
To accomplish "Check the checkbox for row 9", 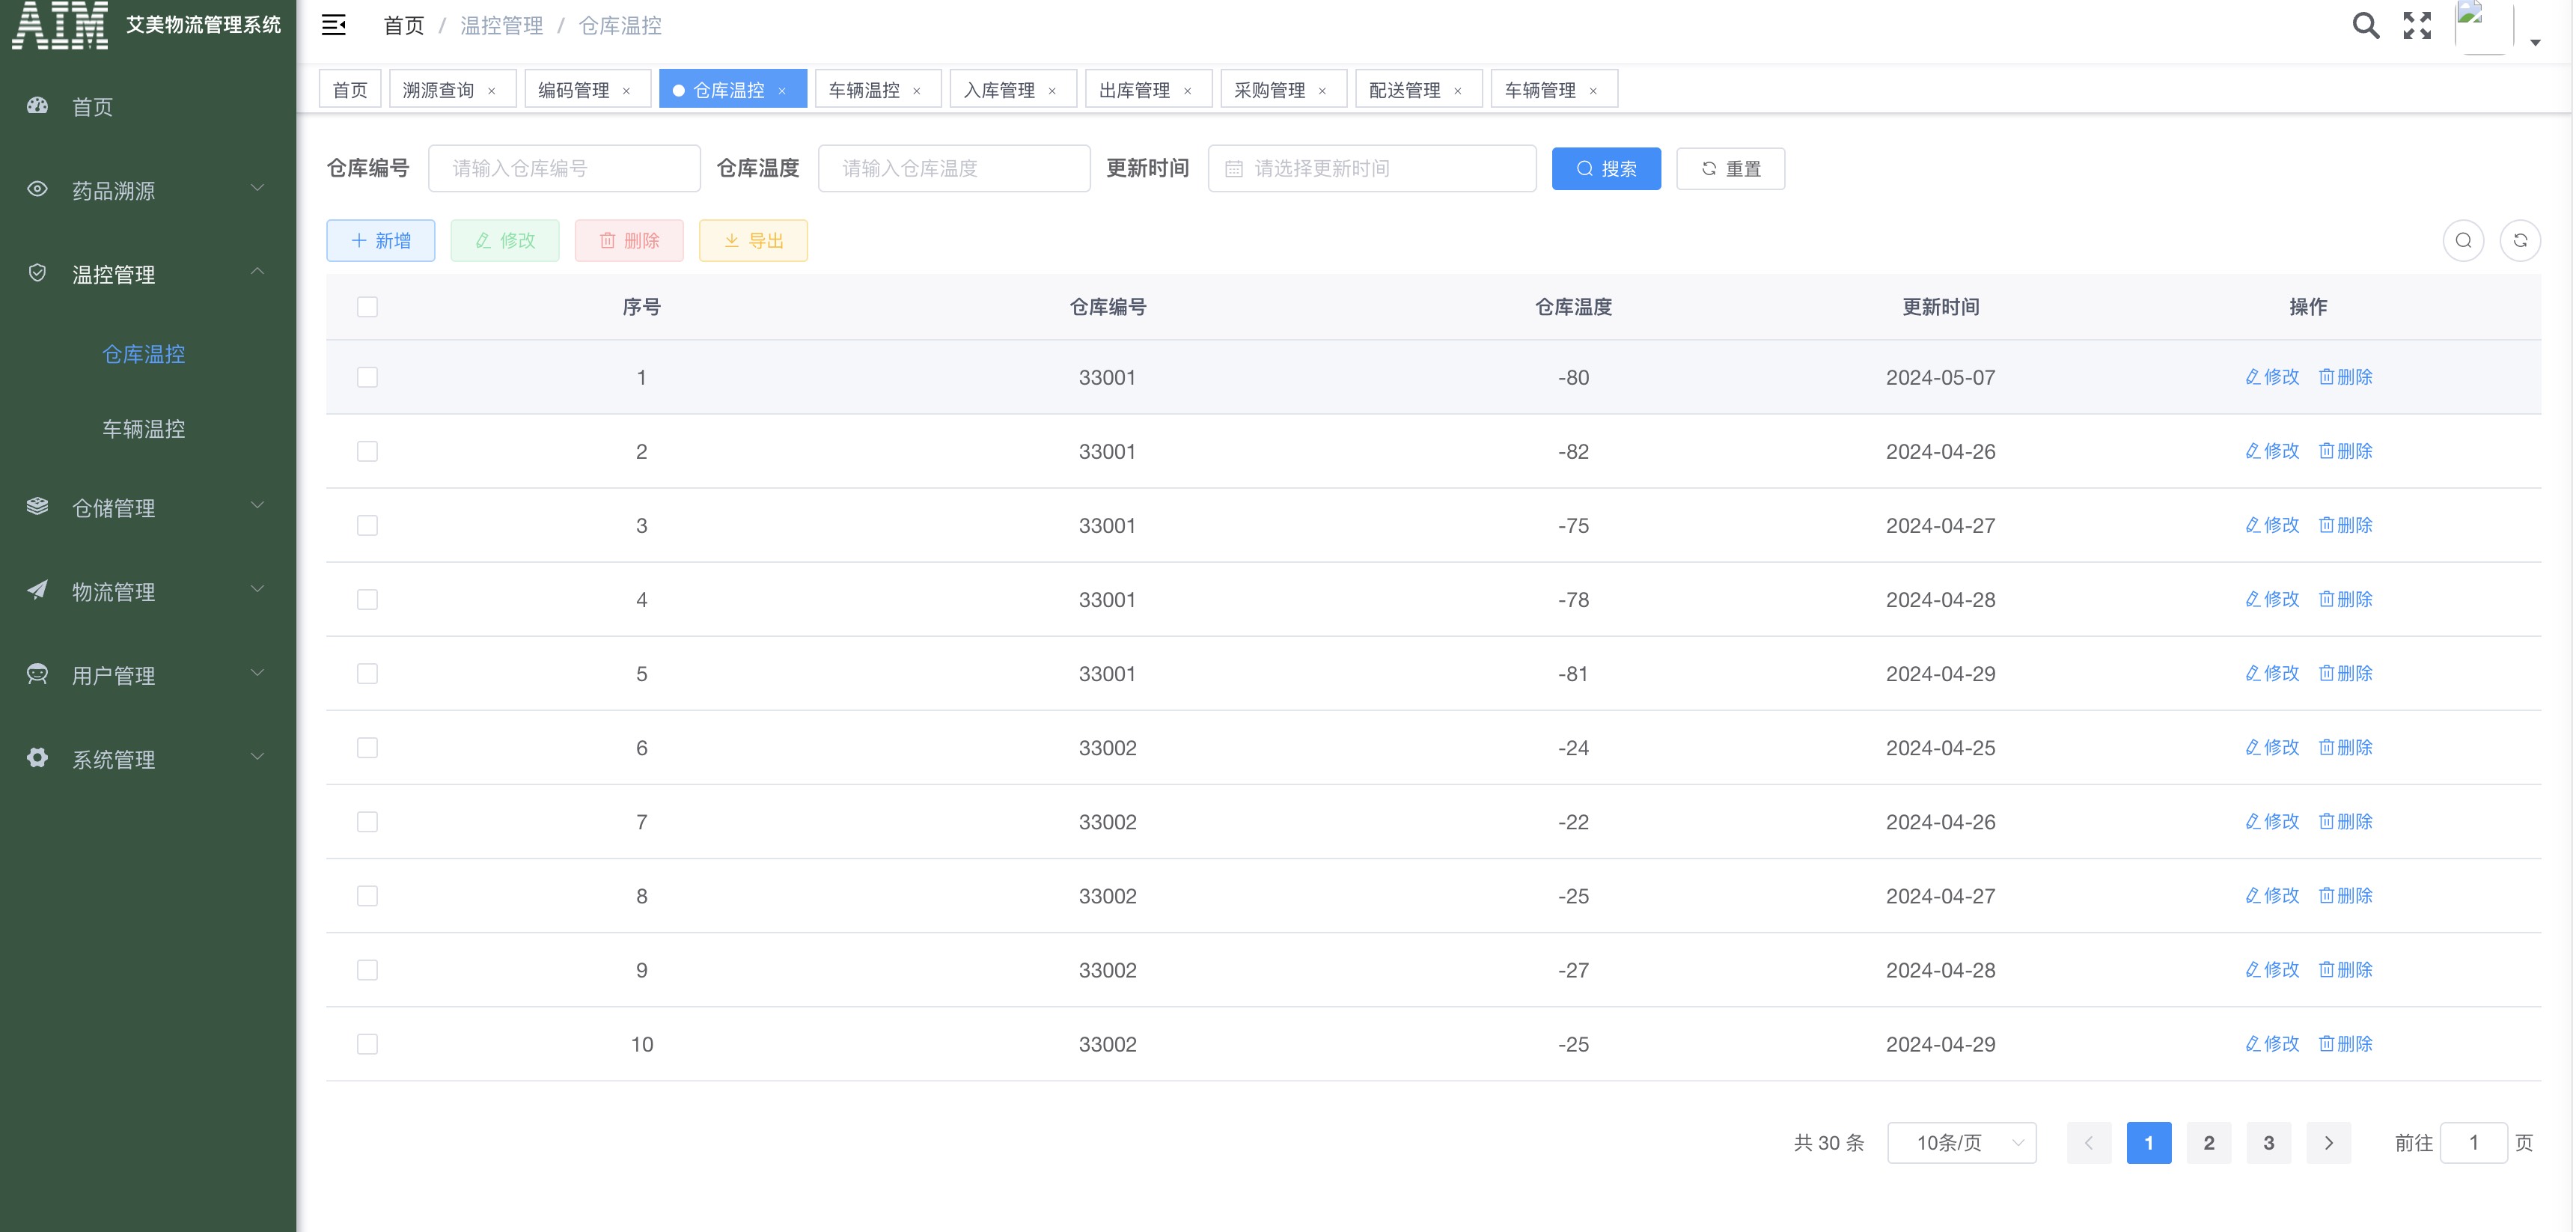I will click(367, 969).
